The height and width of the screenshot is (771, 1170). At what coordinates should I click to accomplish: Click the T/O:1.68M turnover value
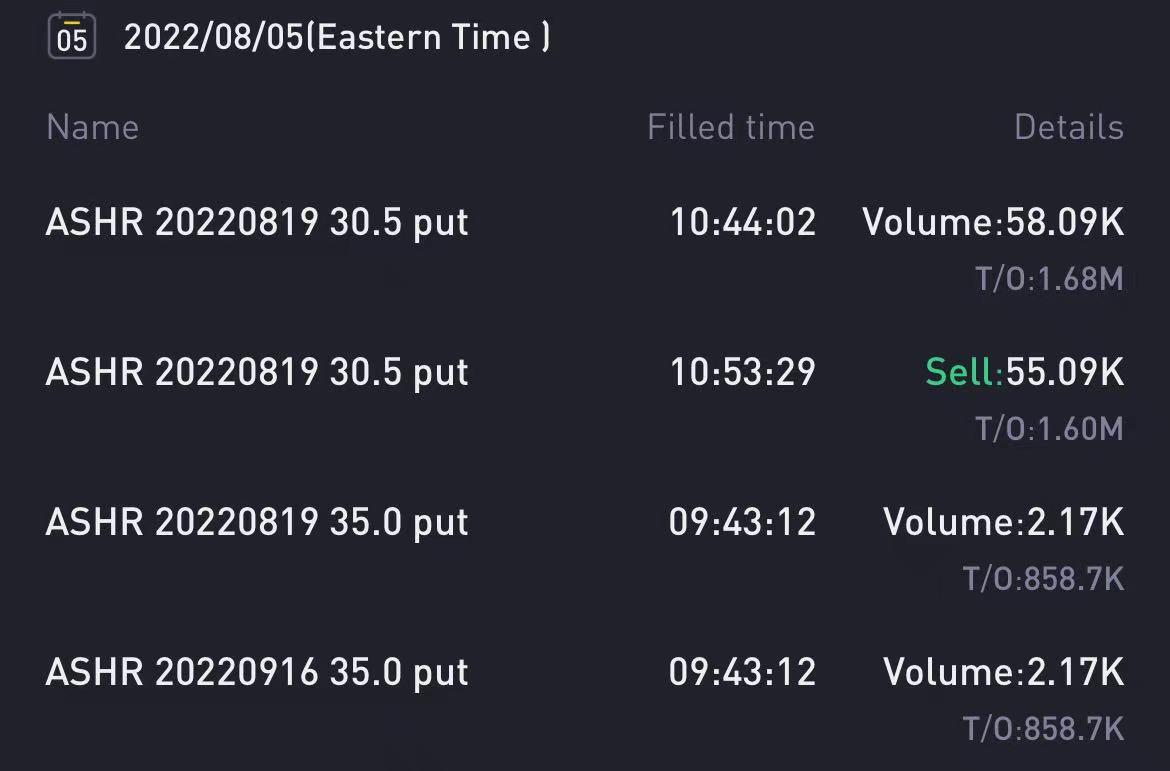(x=1049, y=279)
